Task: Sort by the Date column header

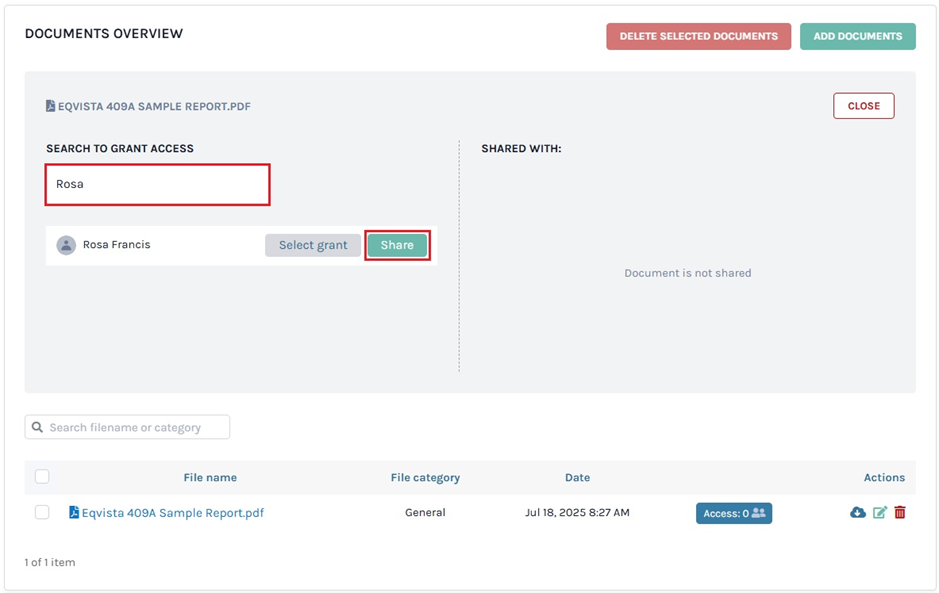Action: point(577,477)
